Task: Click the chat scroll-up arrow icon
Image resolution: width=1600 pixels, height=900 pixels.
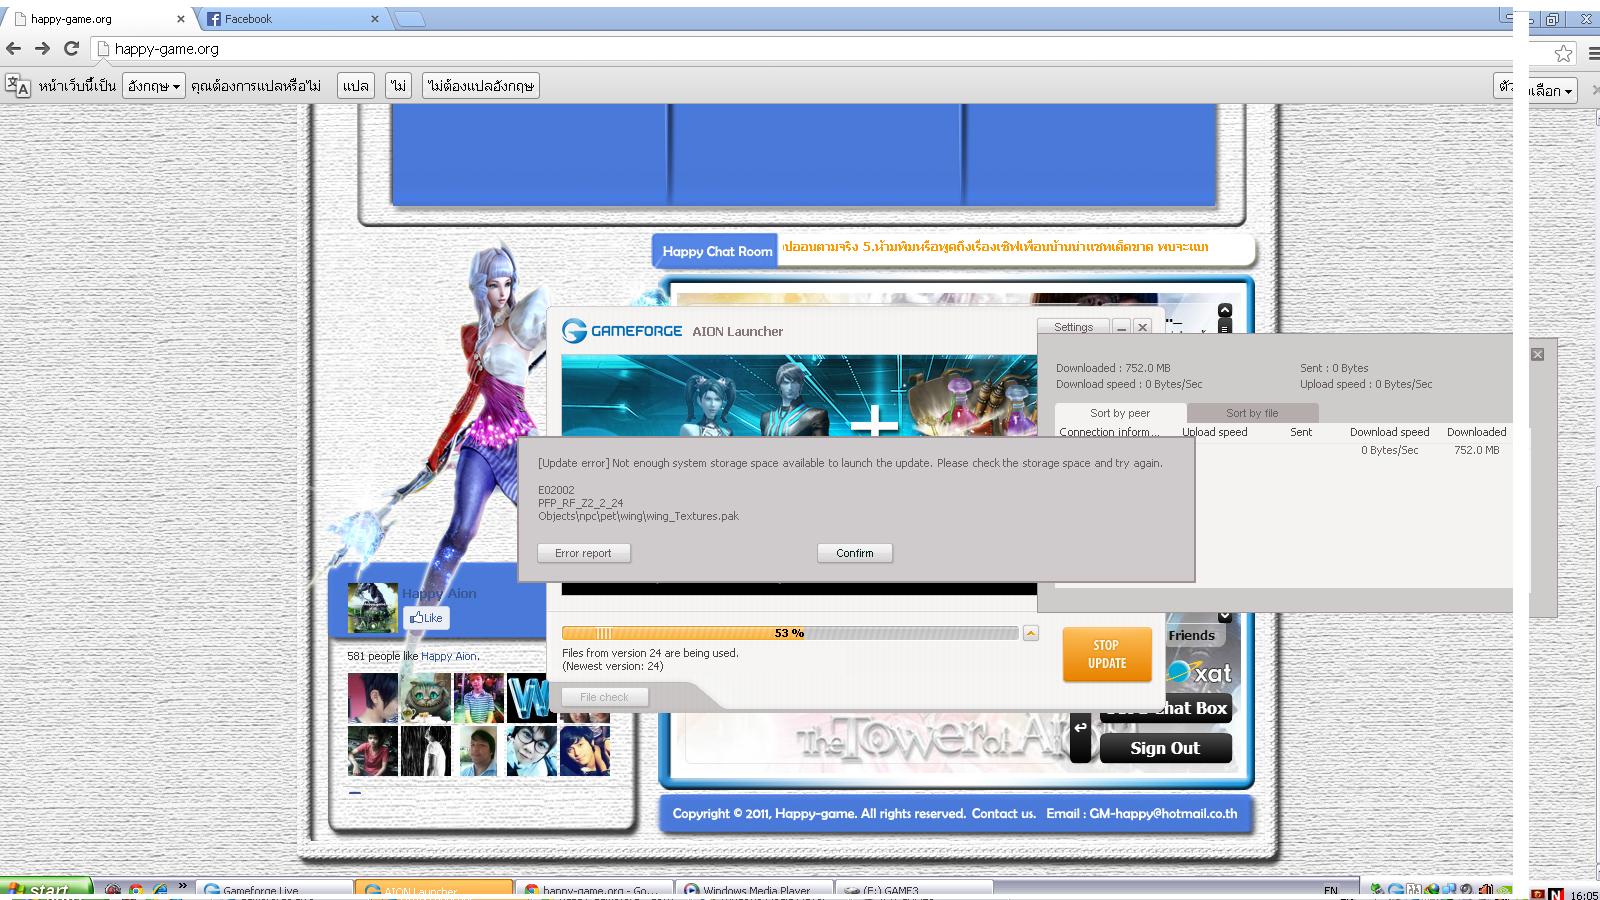Action: 1225,310
